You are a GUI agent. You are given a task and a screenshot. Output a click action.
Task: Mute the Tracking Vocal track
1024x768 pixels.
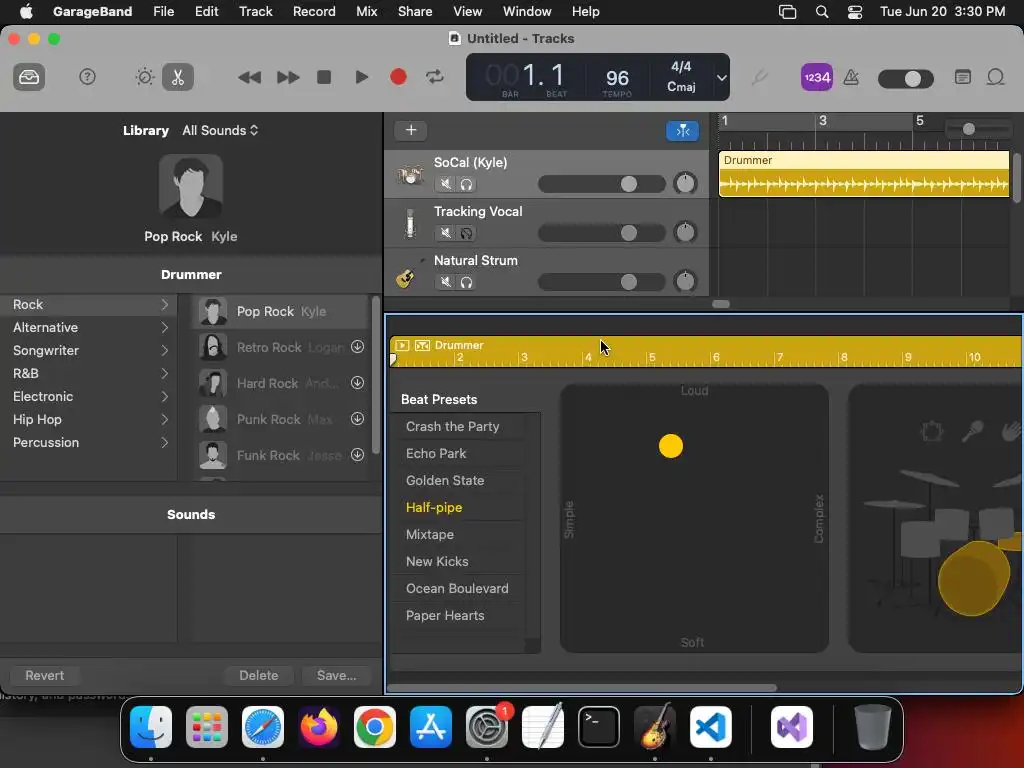tap(445, 233)
